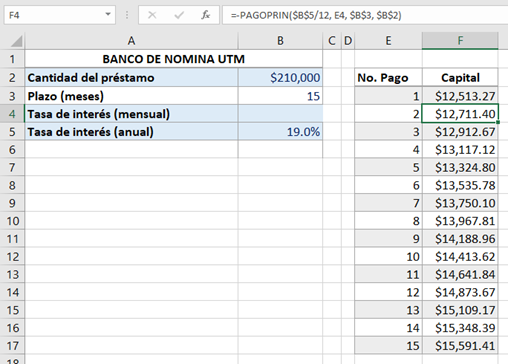
Task: Select the $14,641.84 capital cell
Action: (x=460, y=274)
